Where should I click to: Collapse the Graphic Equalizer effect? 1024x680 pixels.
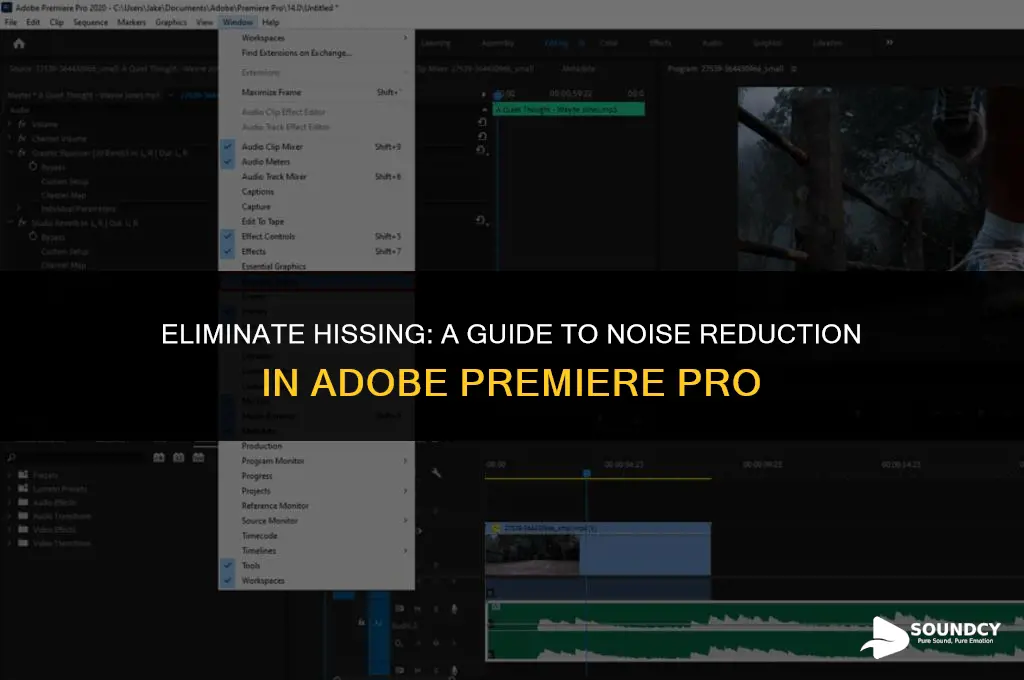tap(10, 153)
